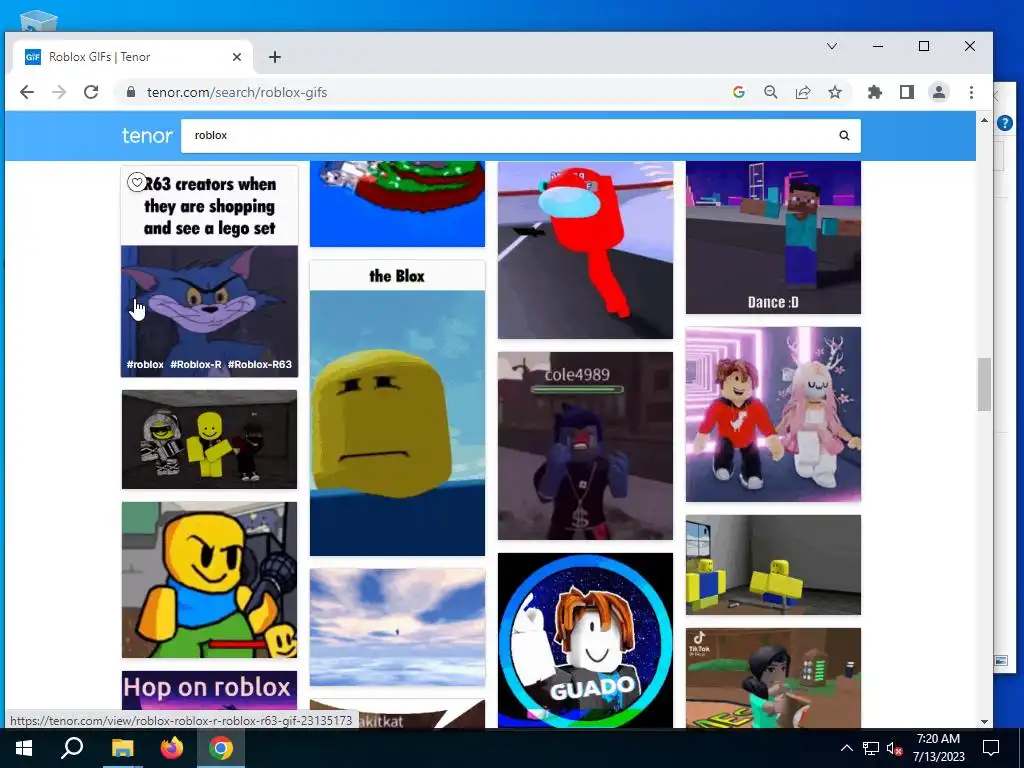The width and height of the screenshot is (1024, 768).
Task: Open File Explorer from the taskbar
Action: pyautogui.click(x=122, y=748)
